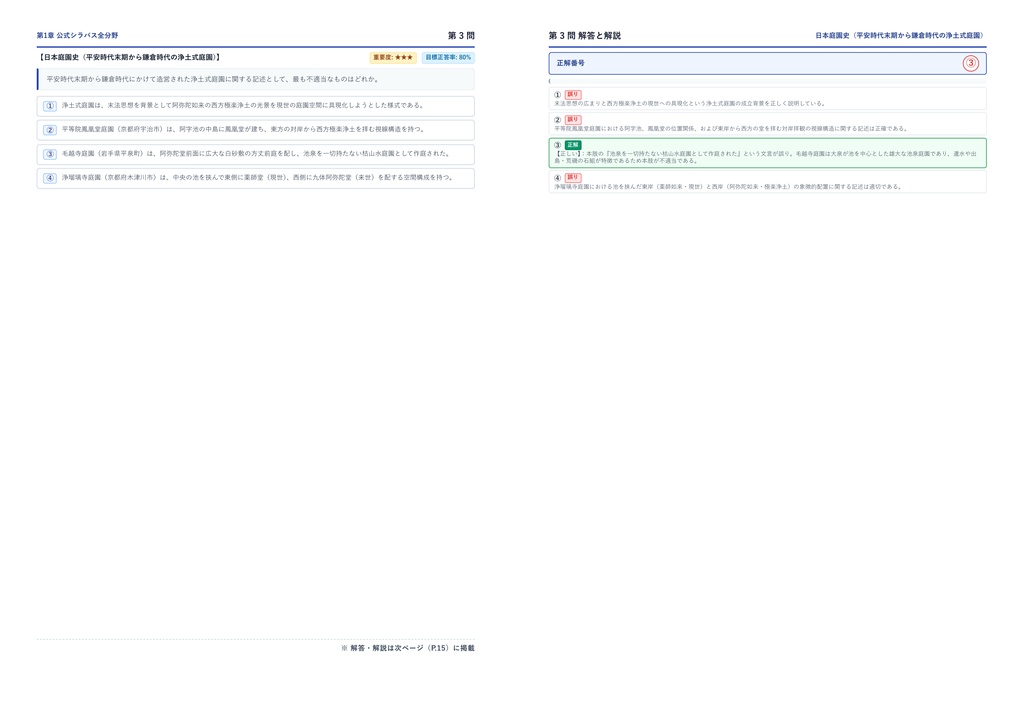
Task: Click the answer page's top-right 日本庭園史 header
Action: click(x=901, y=35)
